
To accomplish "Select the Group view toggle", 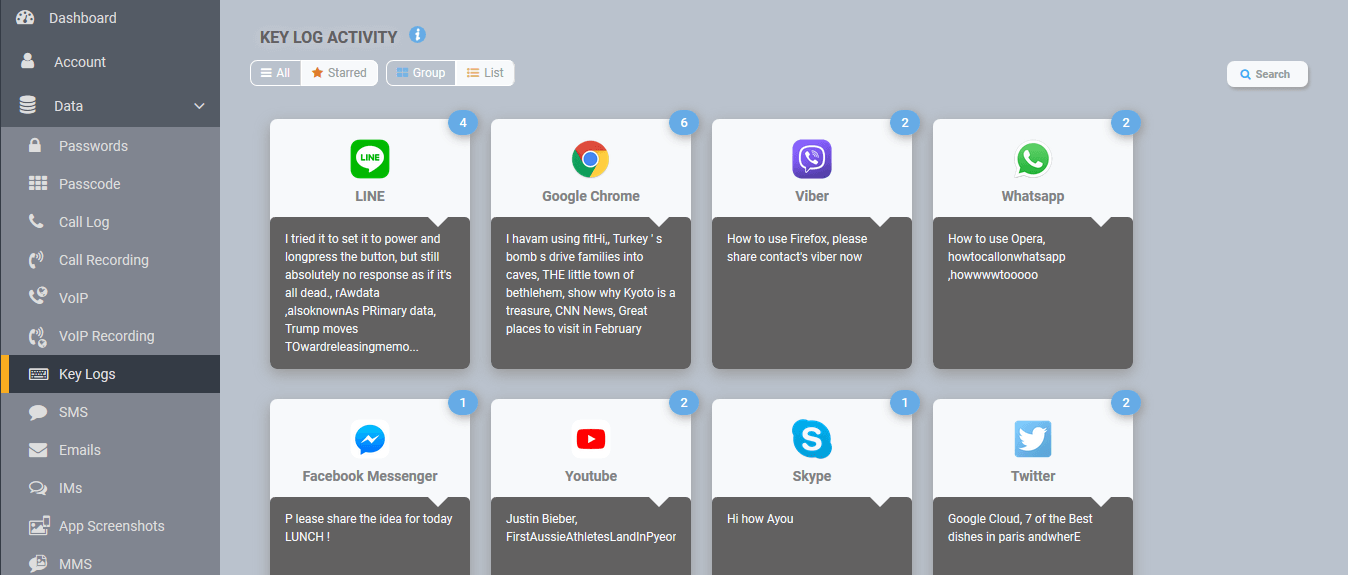I will (421, 73).
